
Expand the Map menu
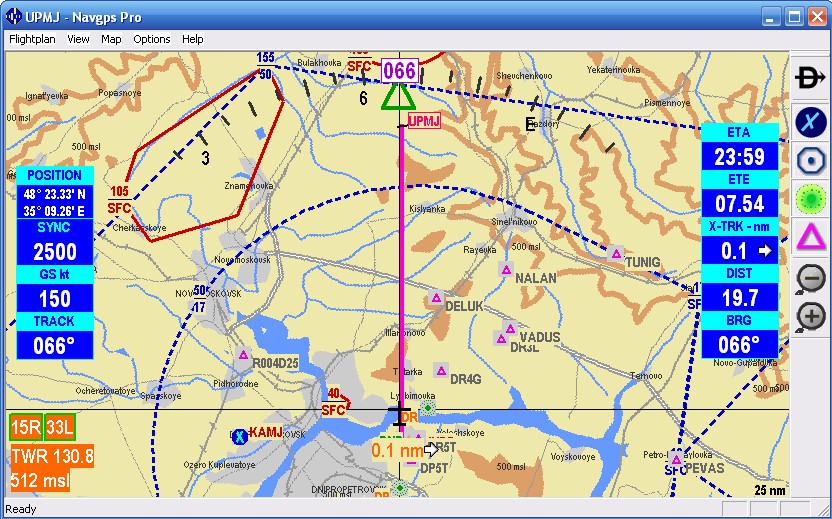(111, 39)
